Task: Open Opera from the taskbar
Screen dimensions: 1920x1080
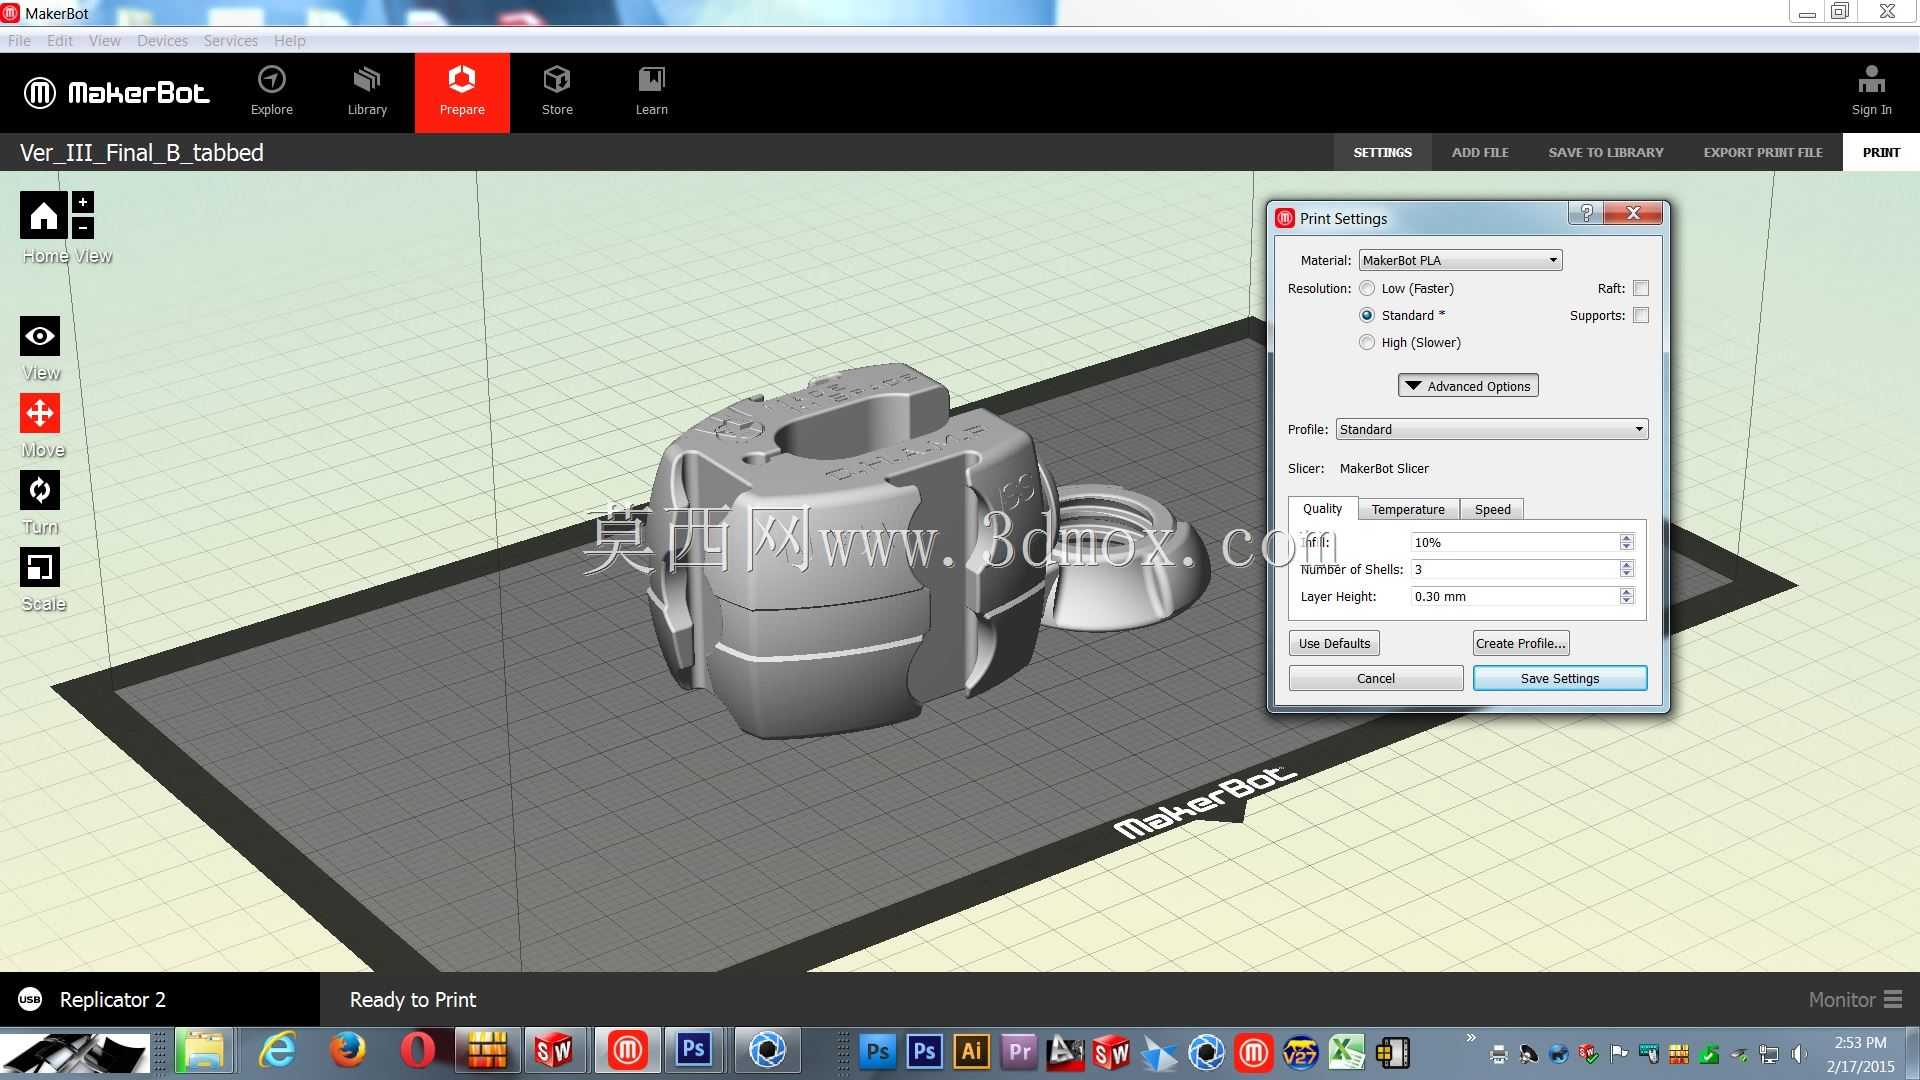Action: tap(417, 1051)
